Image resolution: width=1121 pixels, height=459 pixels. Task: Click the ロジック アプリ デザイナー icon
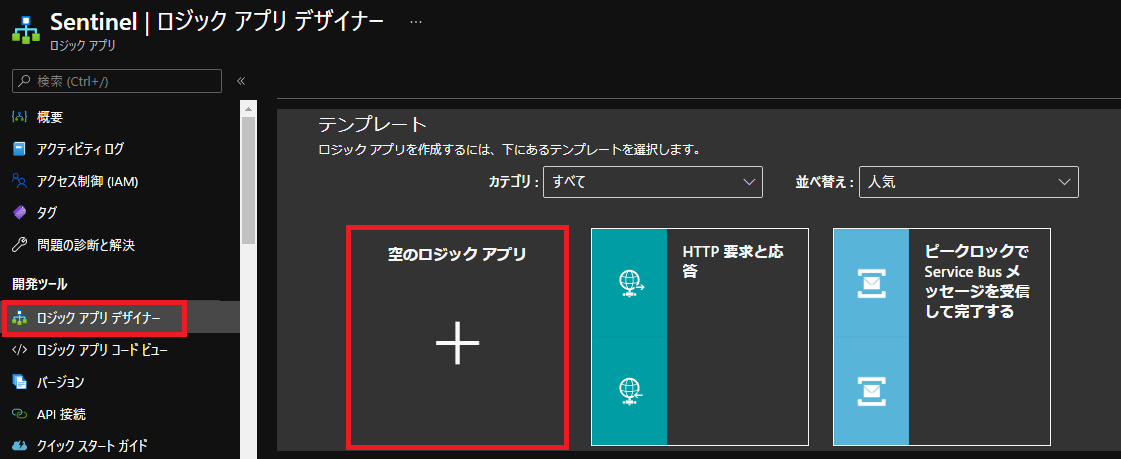click(19, 318)
